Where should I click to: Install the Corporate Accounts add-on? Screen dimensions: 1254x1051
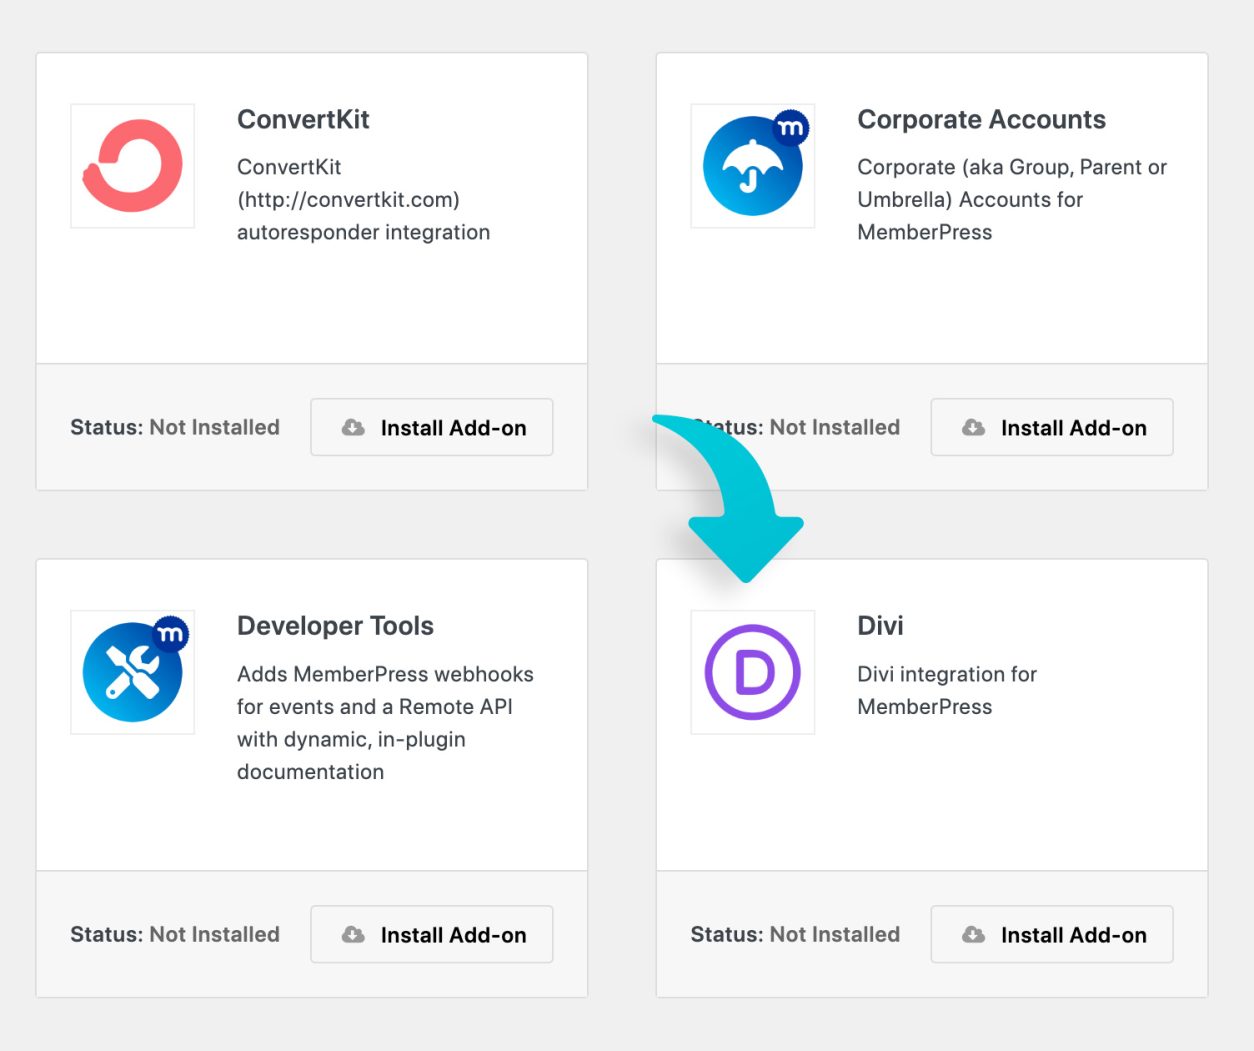1051,427
